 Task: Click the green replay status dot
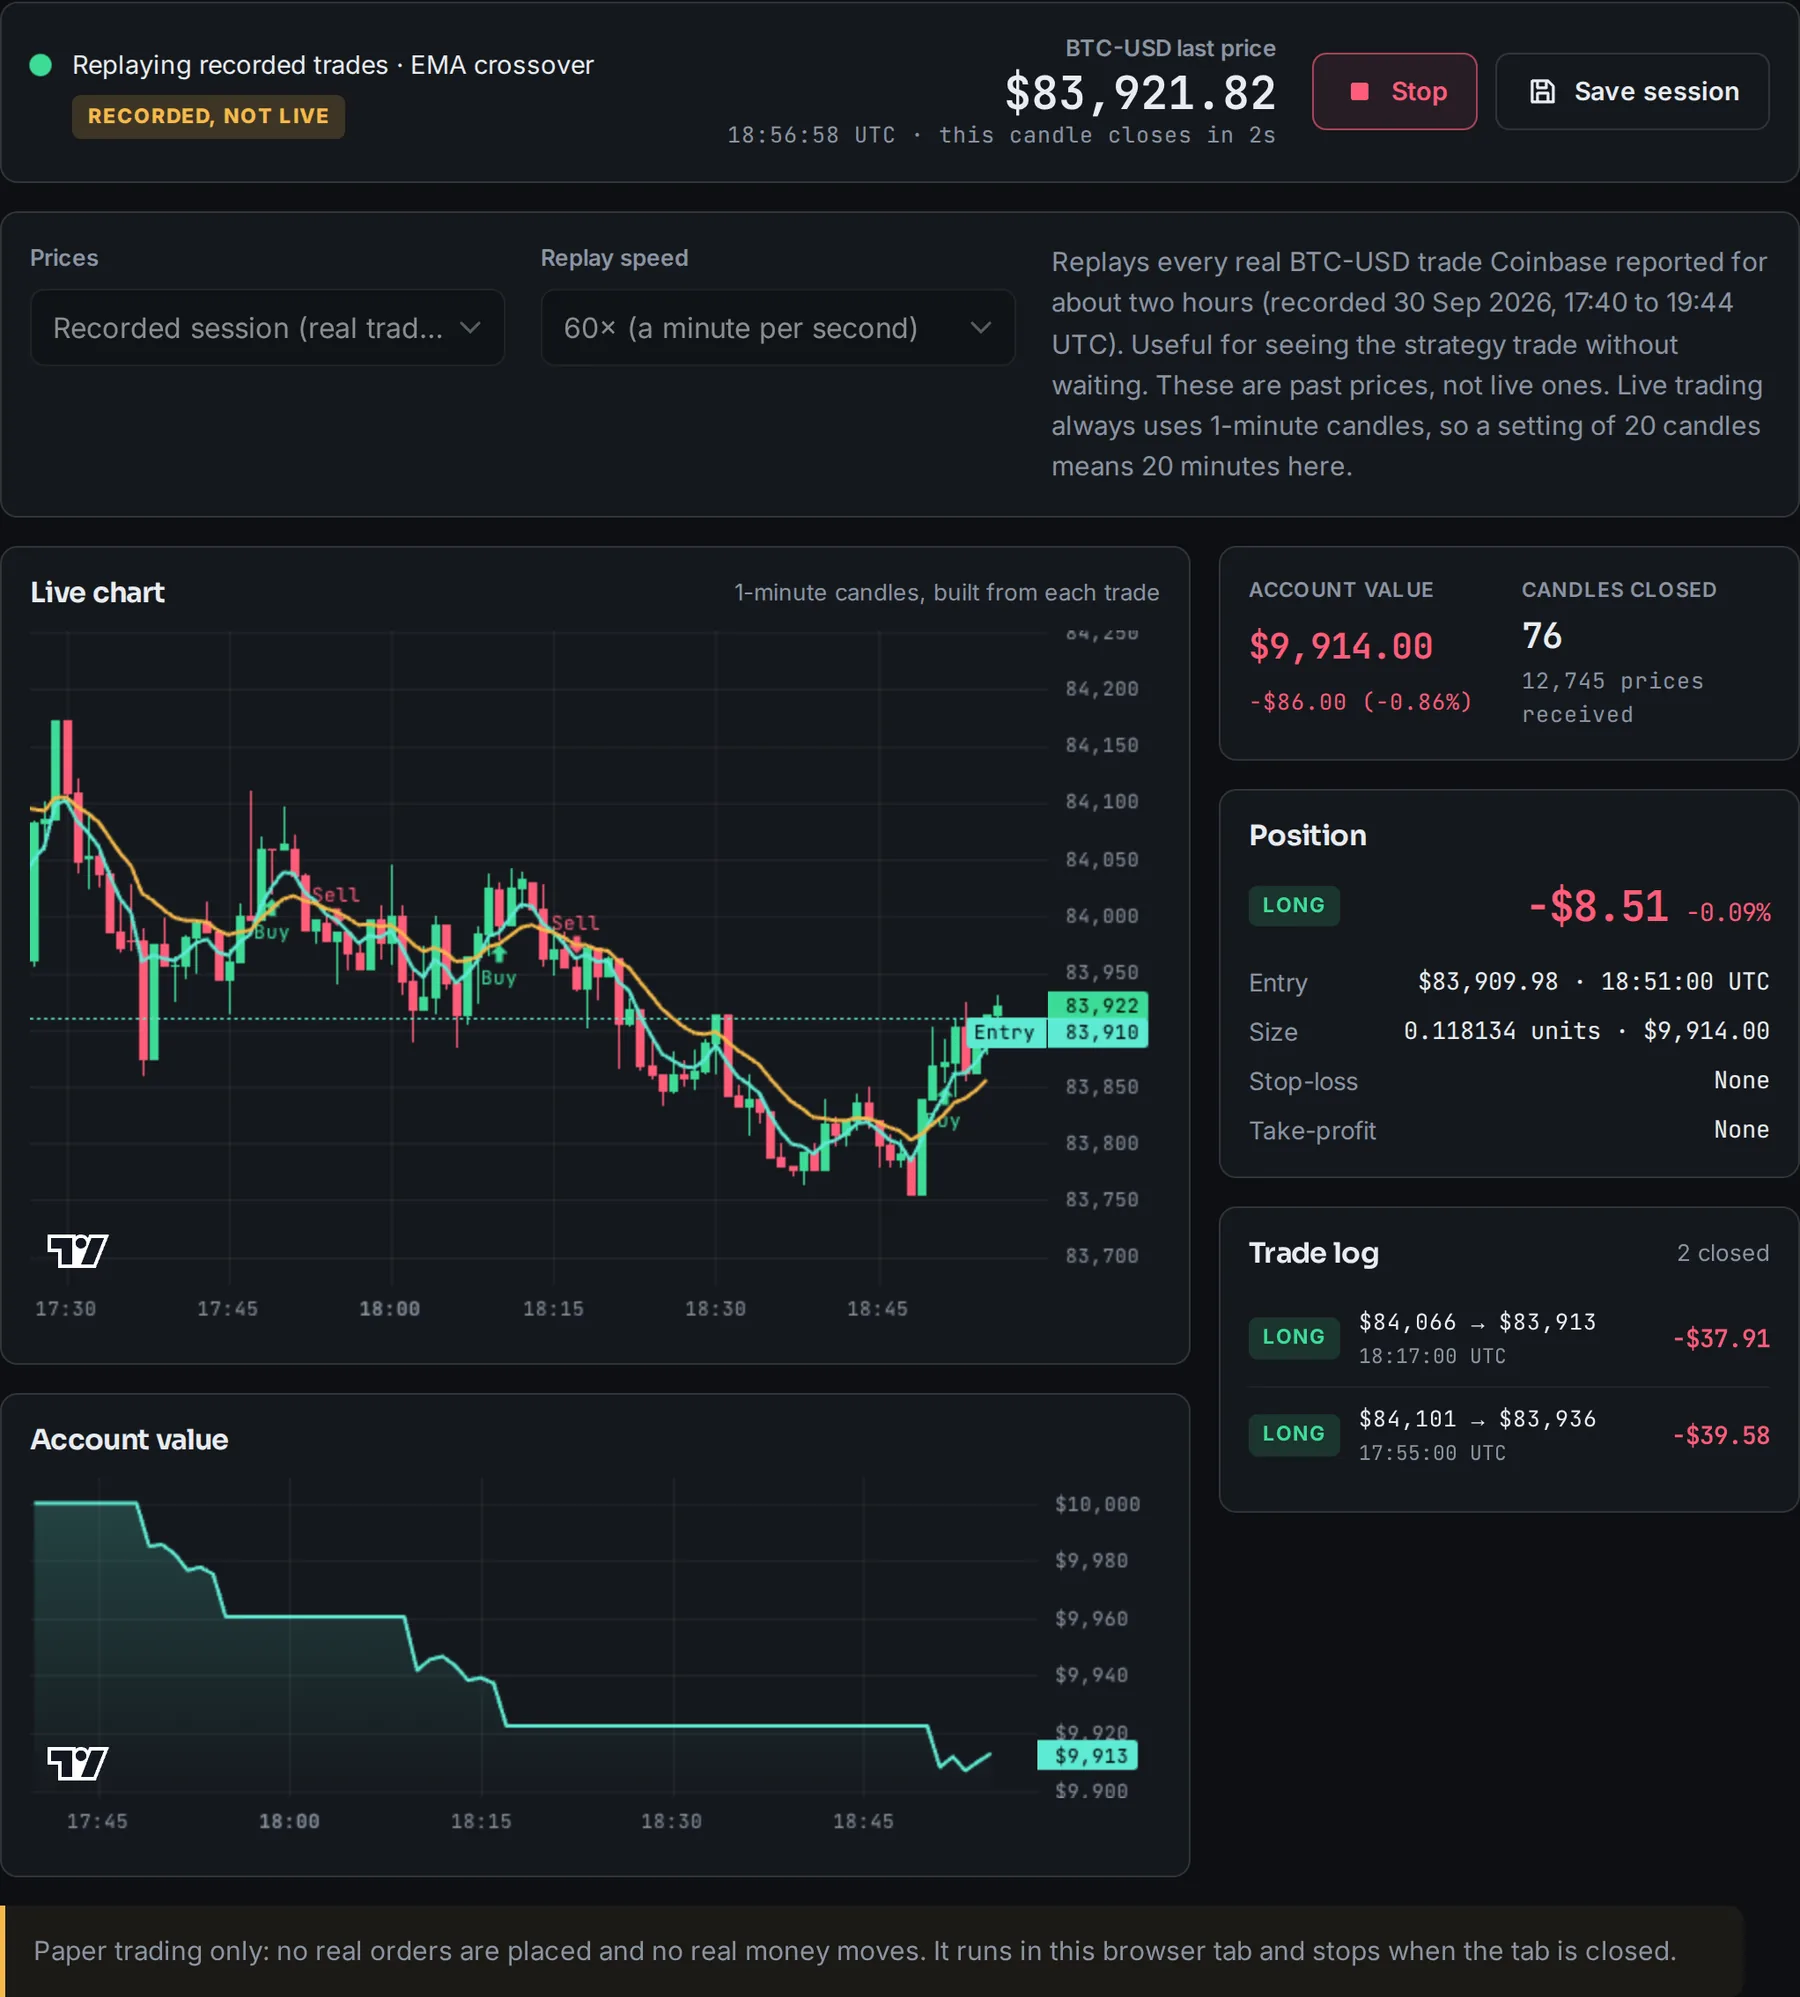coord(41,65)
